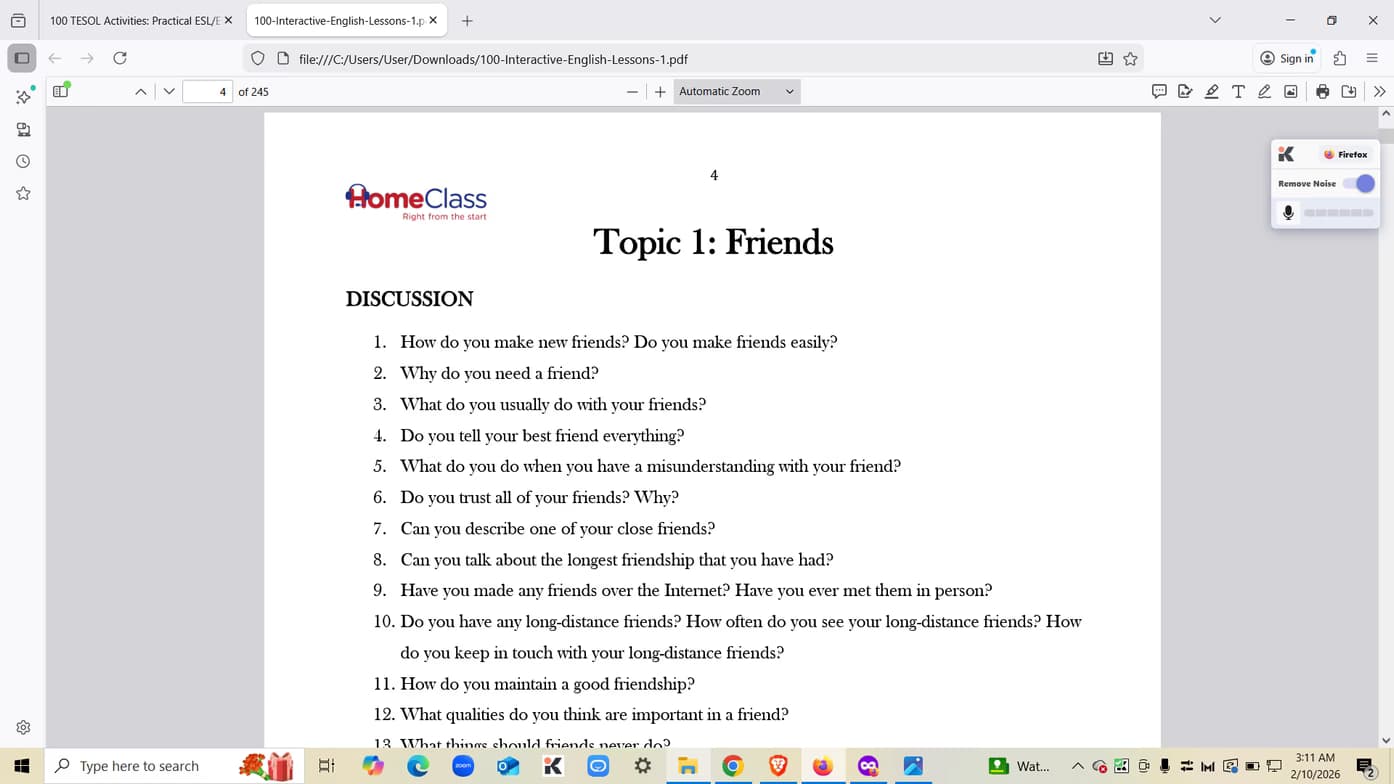1394x784 pixels.
Task: Open the signature tool on the toolbar
Action: (1185, 91)
